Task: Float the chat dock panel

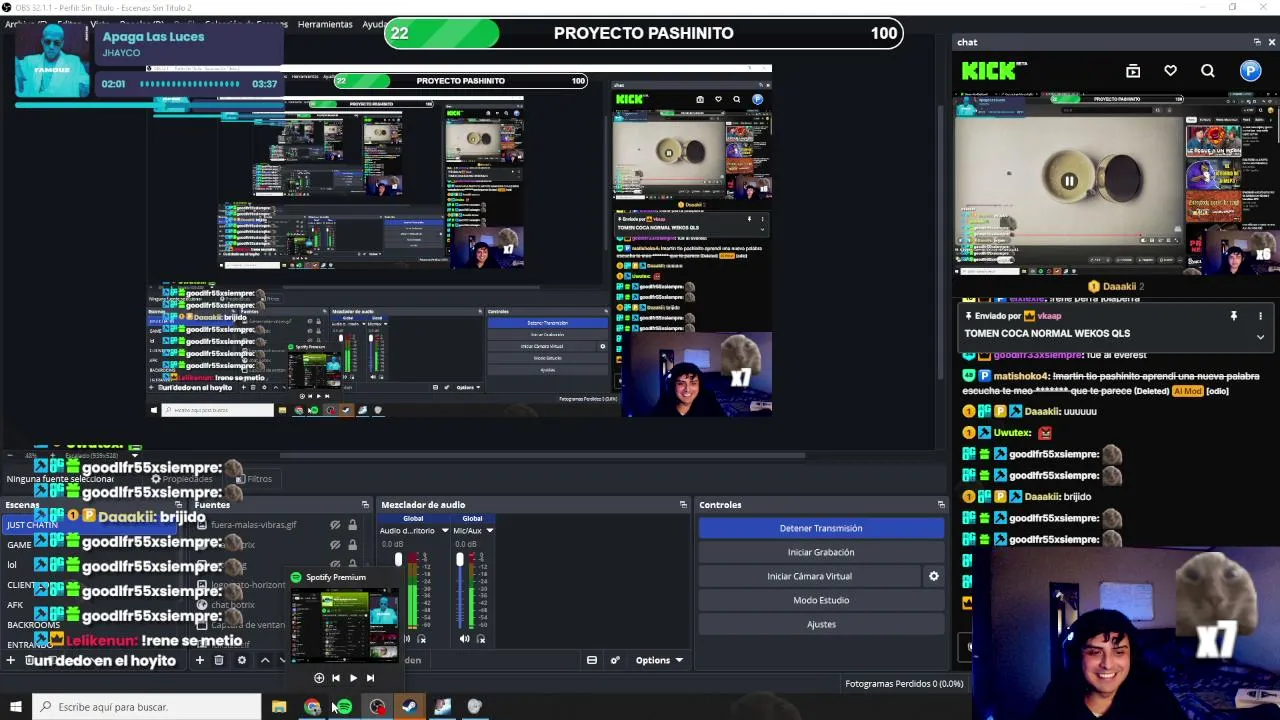Action: pos(1257,42)
